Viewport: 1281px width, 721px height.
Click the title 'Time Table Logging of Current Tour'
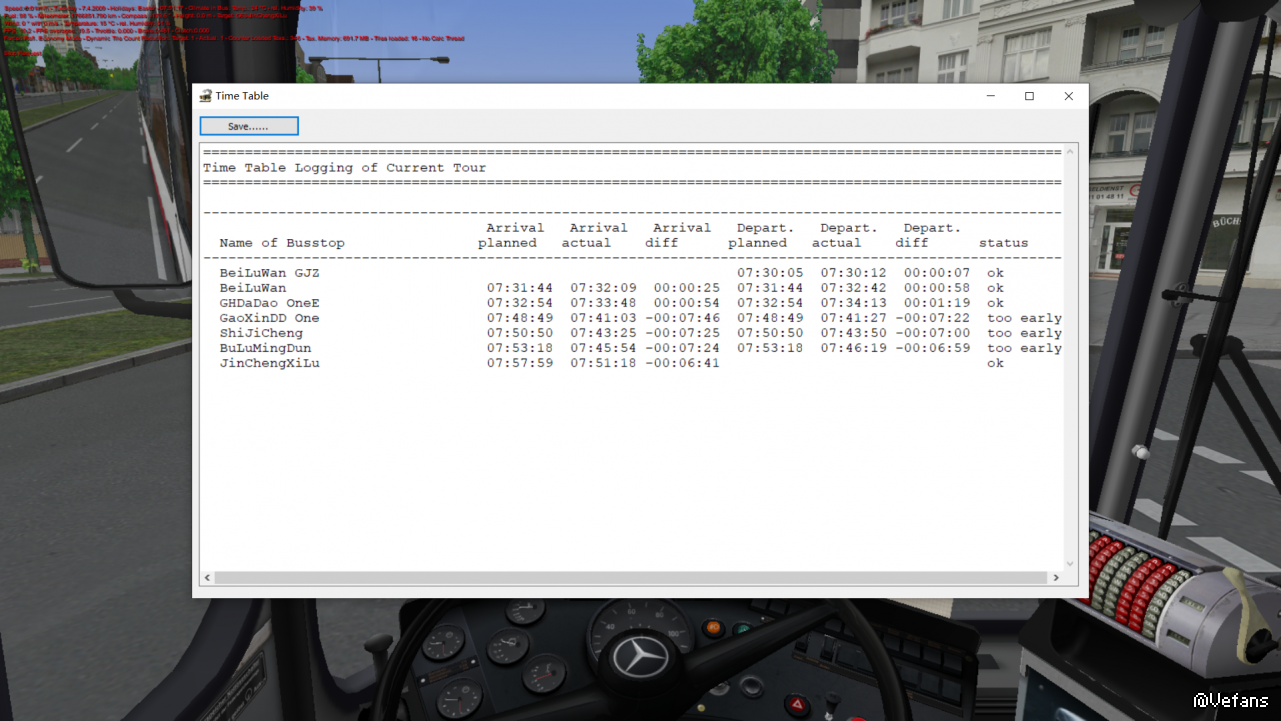[x=345, y=168]
